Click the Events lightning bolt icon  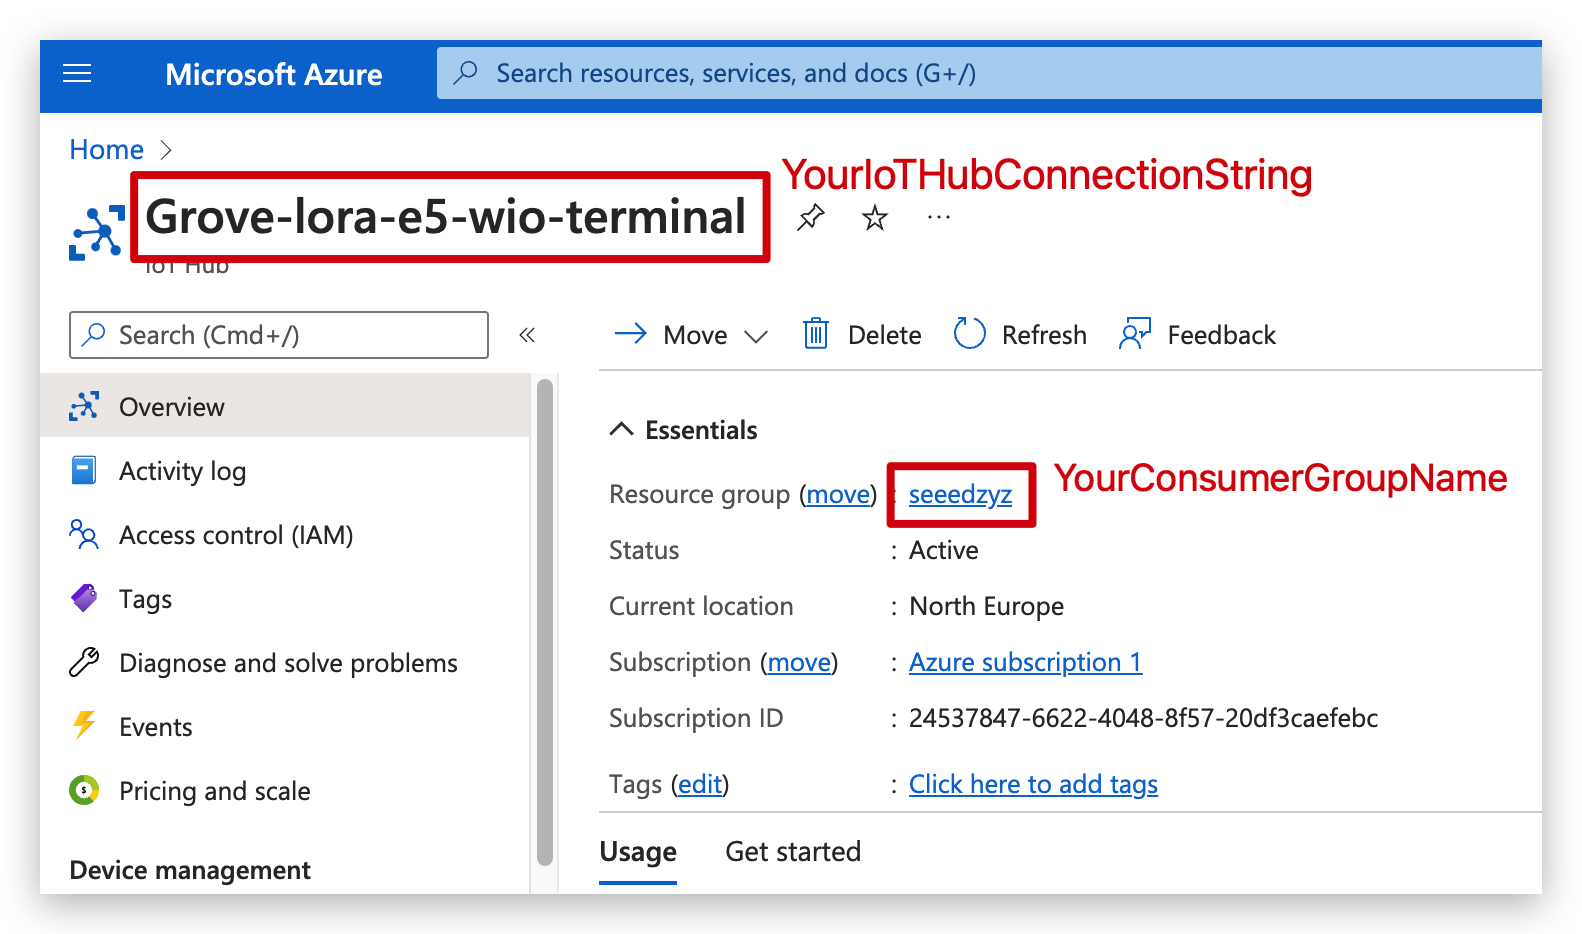tap(84, 726)
